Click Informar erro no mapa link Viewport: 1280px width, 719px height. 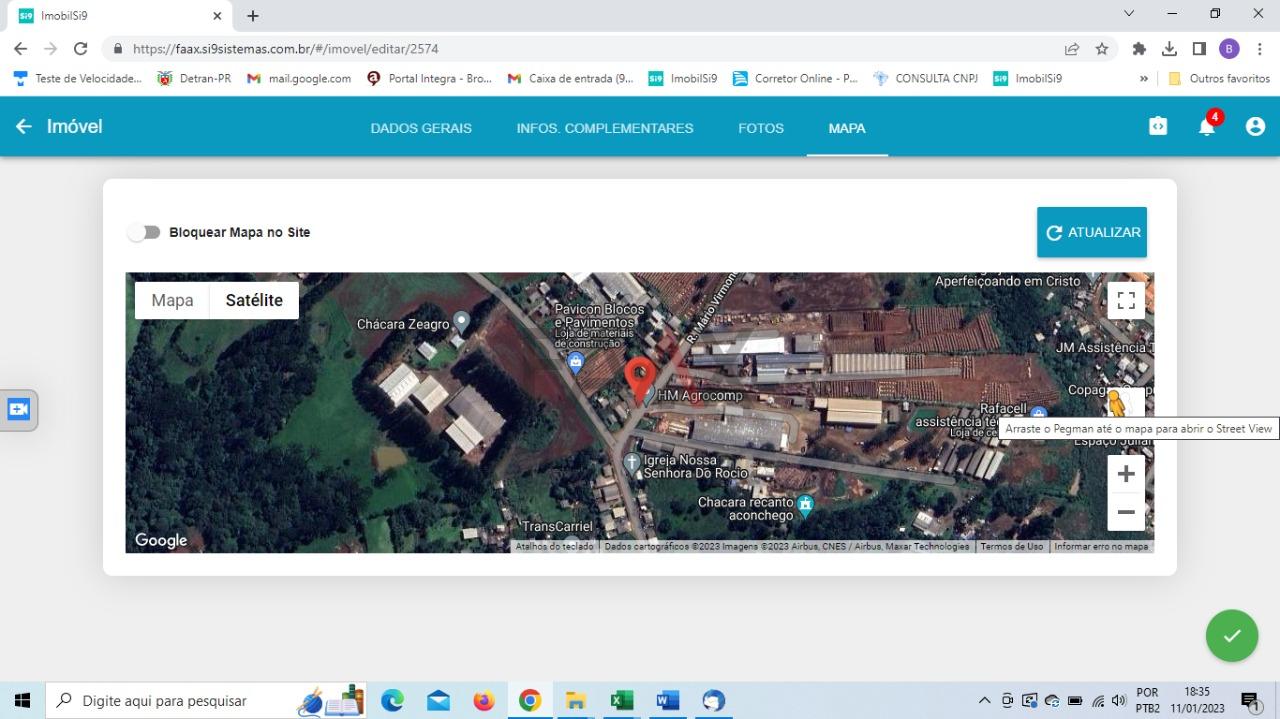1101,546
